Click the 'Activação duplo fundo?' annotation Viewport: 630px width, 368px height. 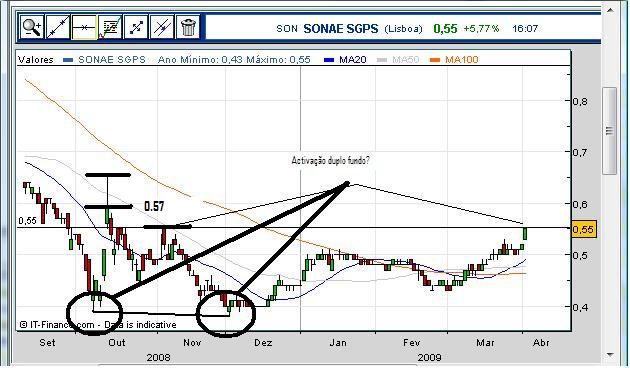(330, 161)
